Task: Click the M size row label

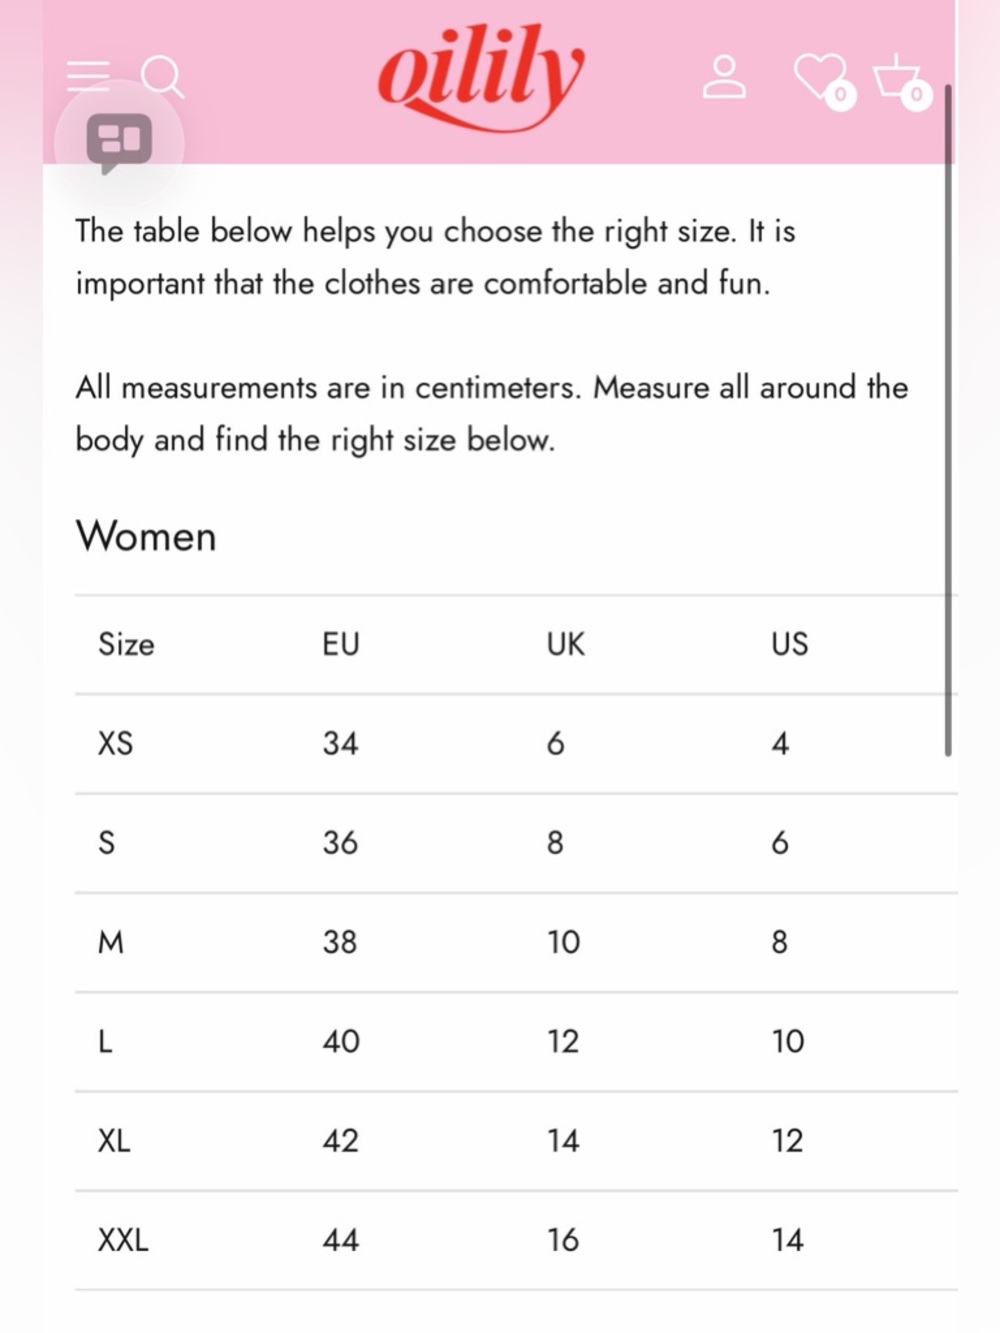Action: [110, 942]
